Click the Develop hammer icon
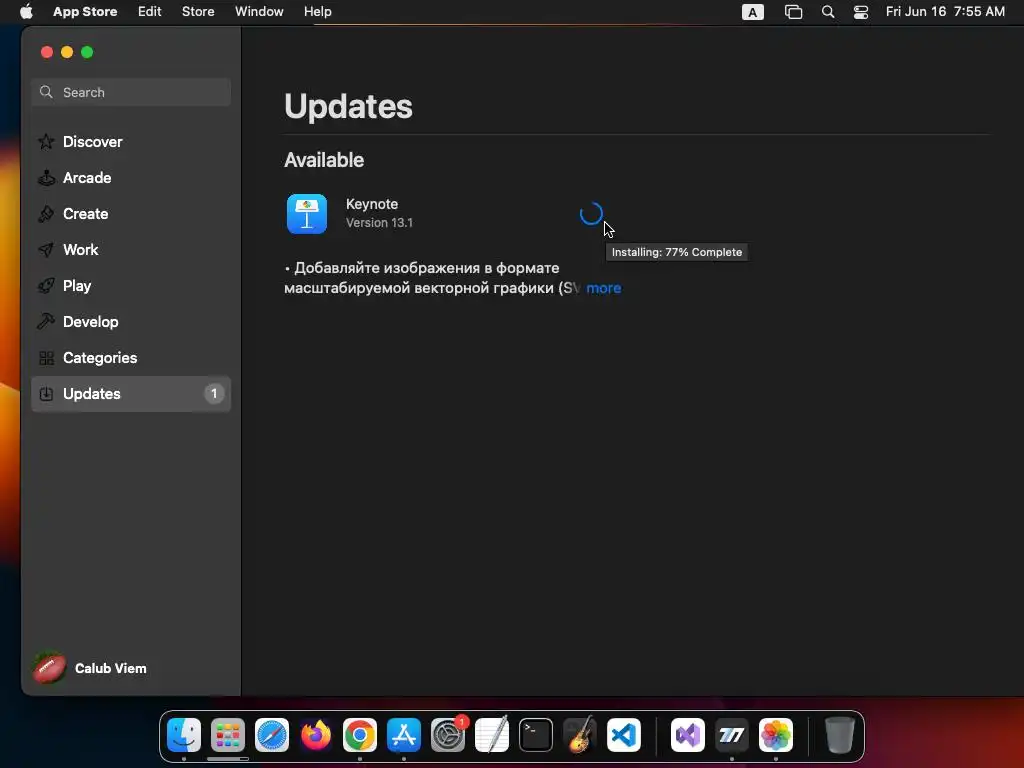1024x768 pixels. point(46,321)
